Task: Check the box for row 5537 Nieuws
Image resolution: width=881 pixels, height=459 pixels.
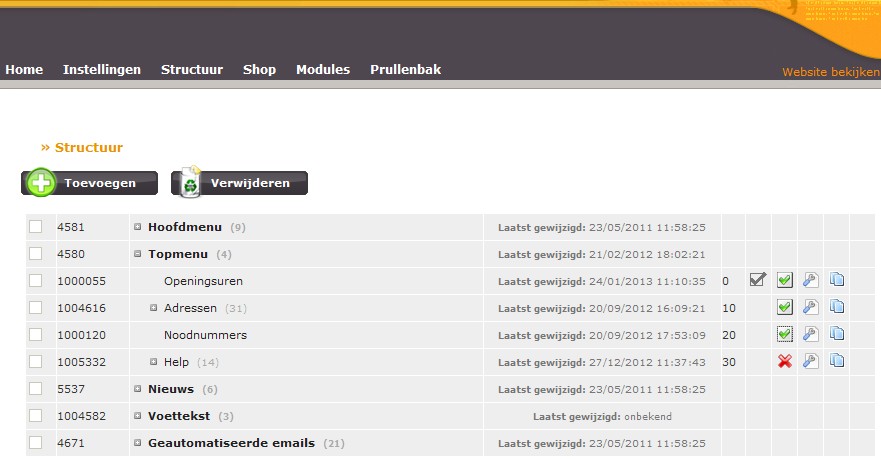Action: (x=35, y=388)
